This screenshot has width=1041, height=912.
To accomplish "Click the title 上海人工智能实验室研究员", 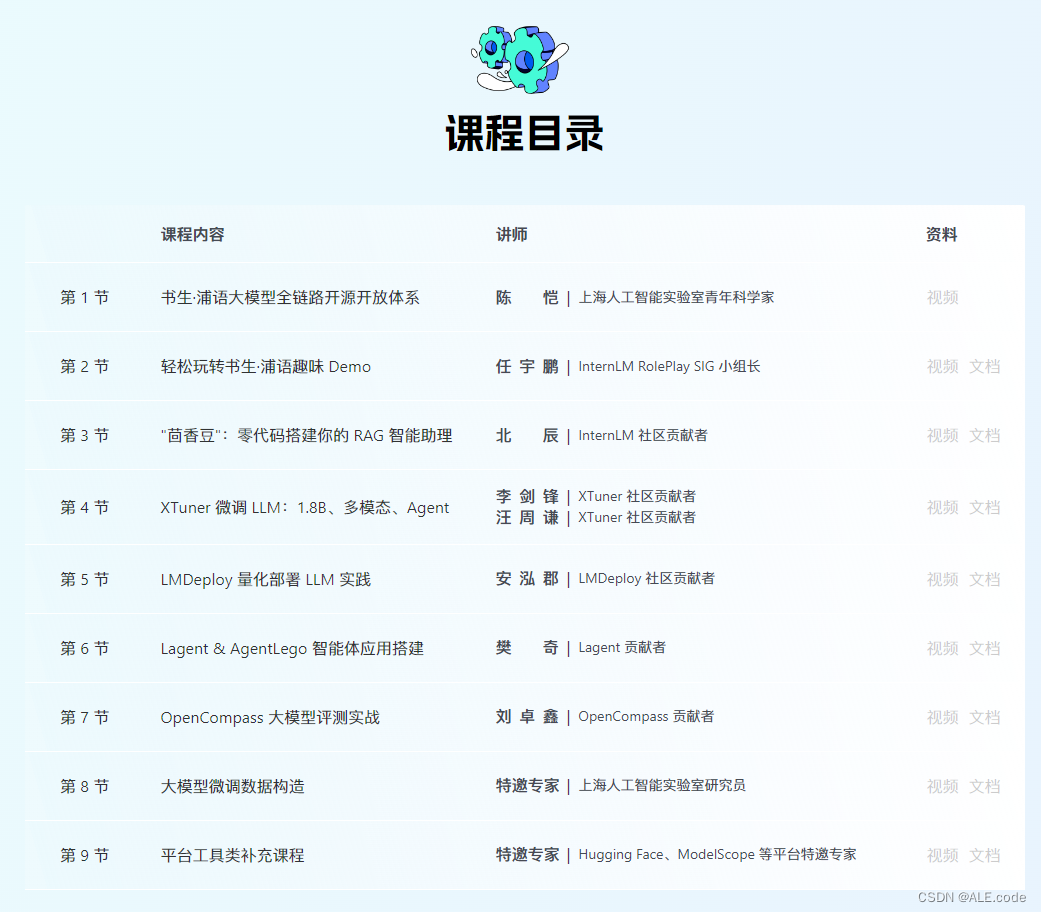I will pos(662,785).
